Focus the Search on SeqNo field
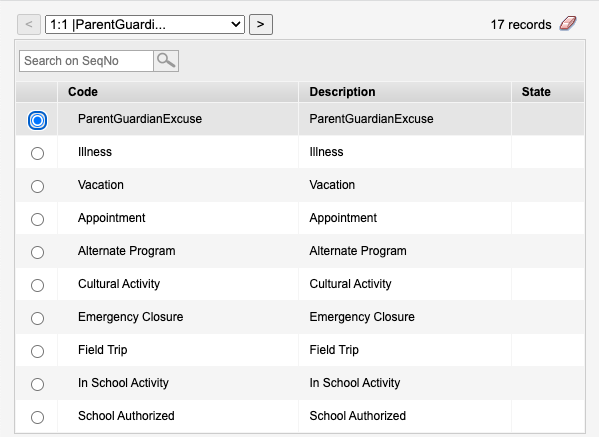Image resolution: width=599 pixels, height=437 pixels. (86, 61)
